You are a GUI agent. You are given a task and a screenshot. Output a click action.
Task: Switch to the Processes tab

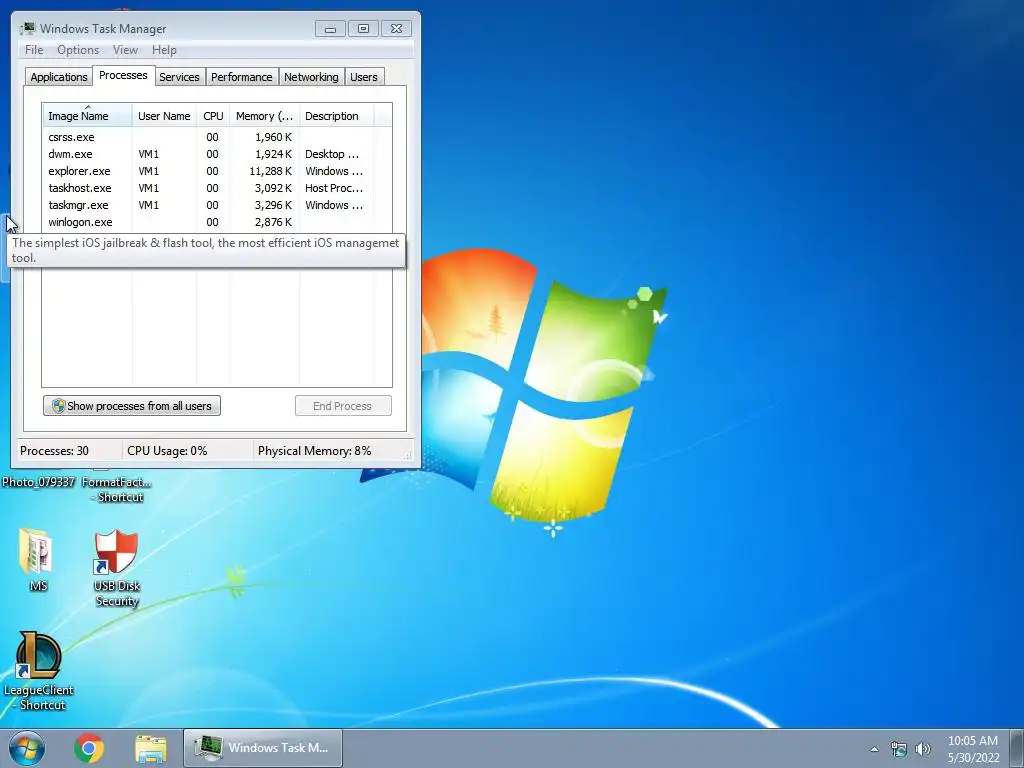coord(123,75)
